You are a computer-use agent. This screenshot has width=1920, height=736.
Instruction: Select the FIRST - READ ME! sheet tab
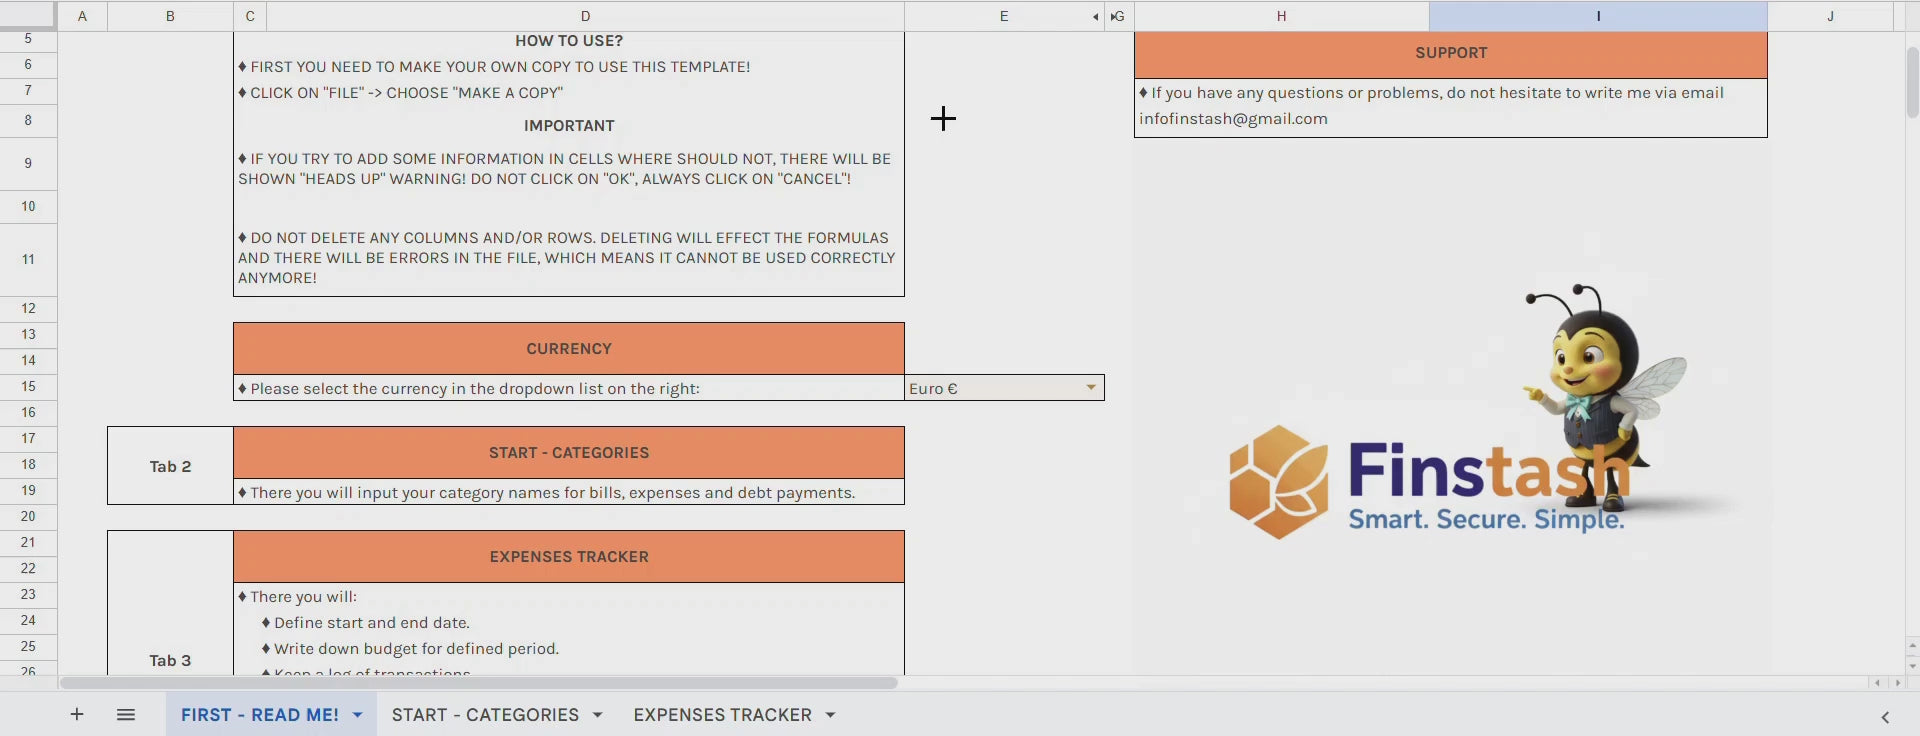pos(259,715)
